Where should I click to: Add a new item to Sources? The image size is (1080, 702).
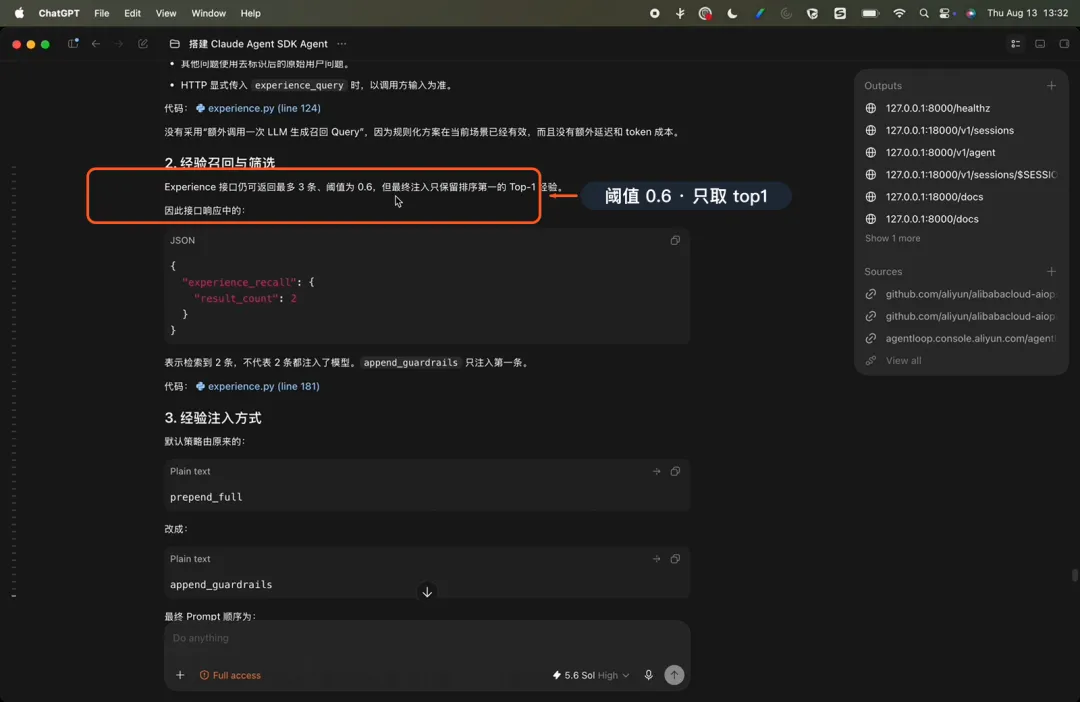pos(1051,271)
